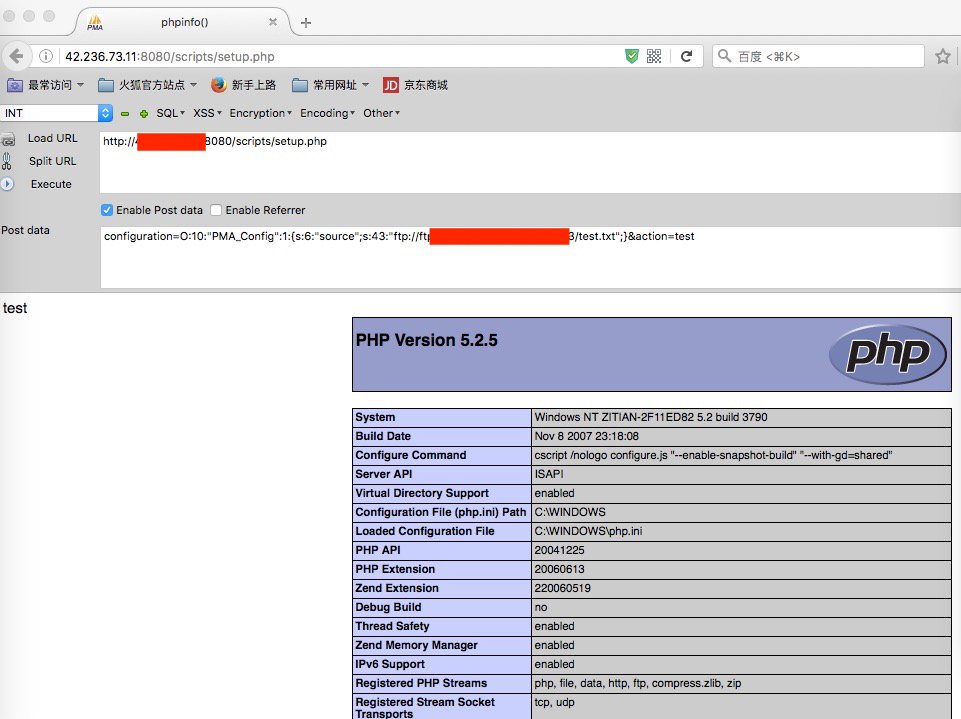Click the value 'C:\WINDOWS\php.ini'
Image resolution: width=961 pixels, height=719 pixels.
tap(588, 531)
